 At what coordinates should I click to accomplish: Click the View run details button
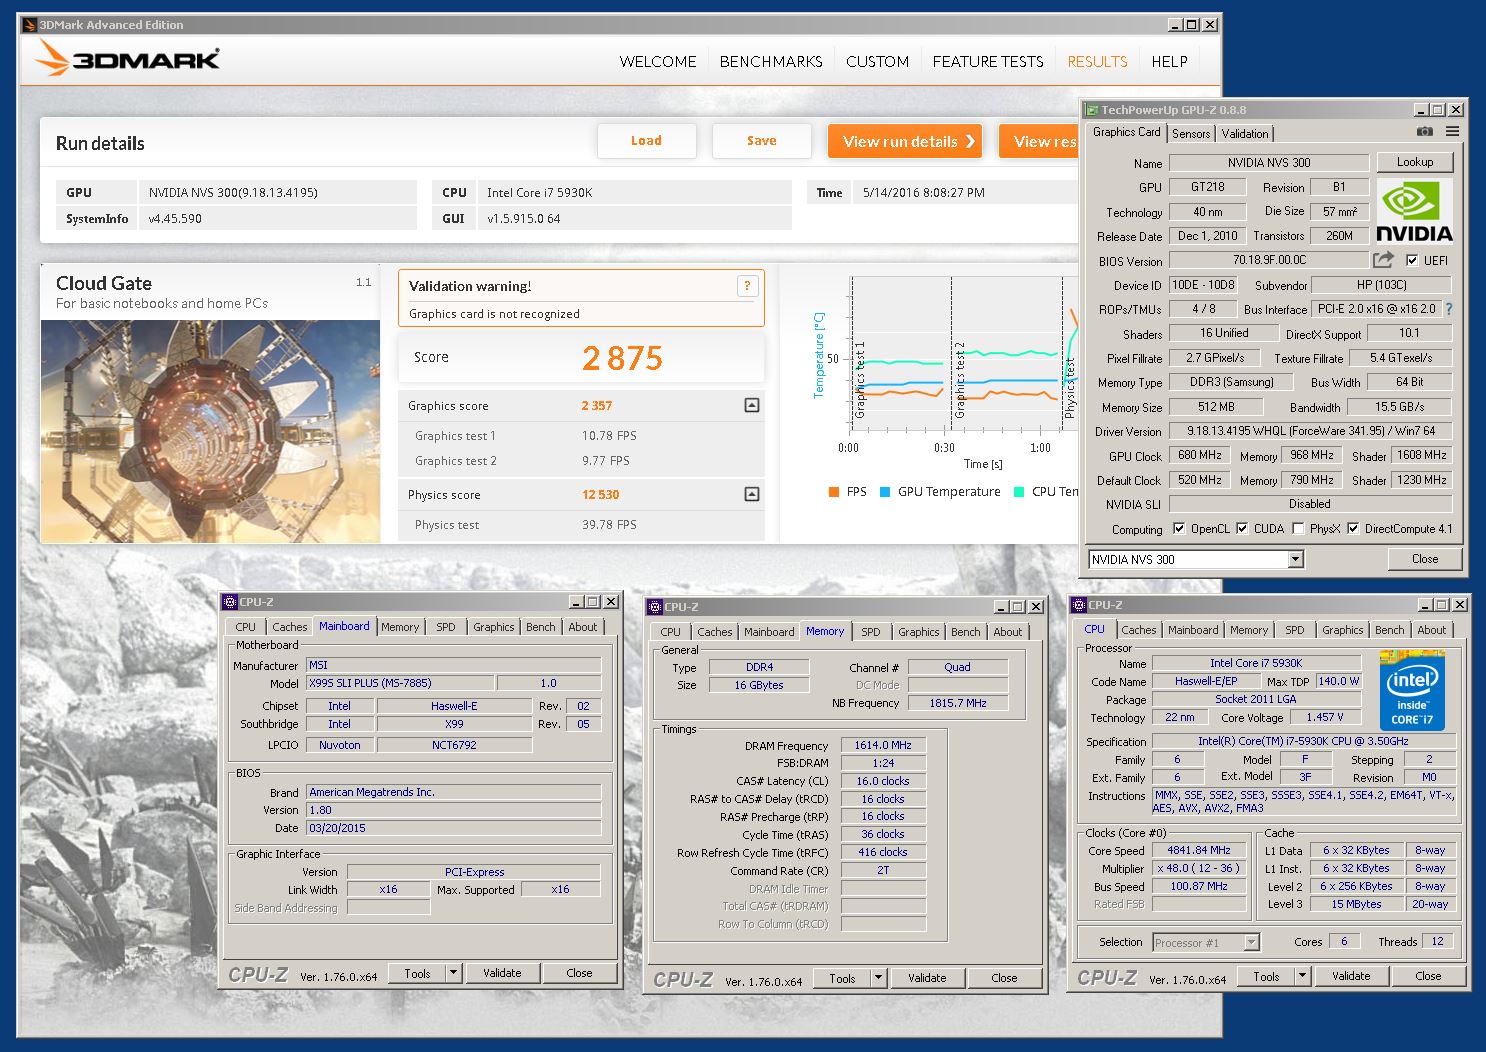905,141
